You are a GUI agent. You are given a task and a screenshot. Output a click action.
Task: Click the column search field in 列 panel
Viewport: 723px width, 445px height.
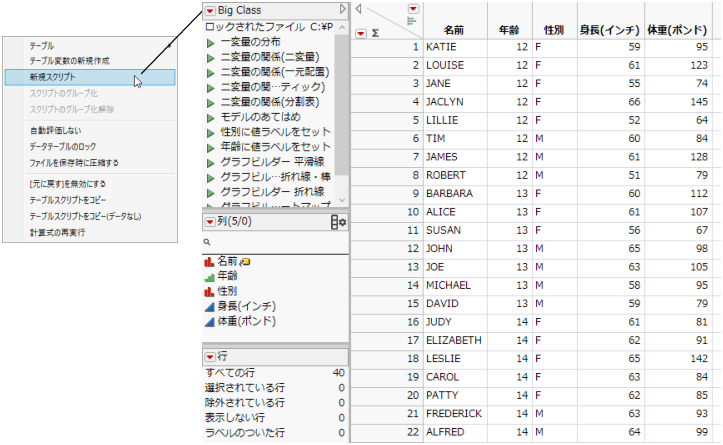[270, 242]
